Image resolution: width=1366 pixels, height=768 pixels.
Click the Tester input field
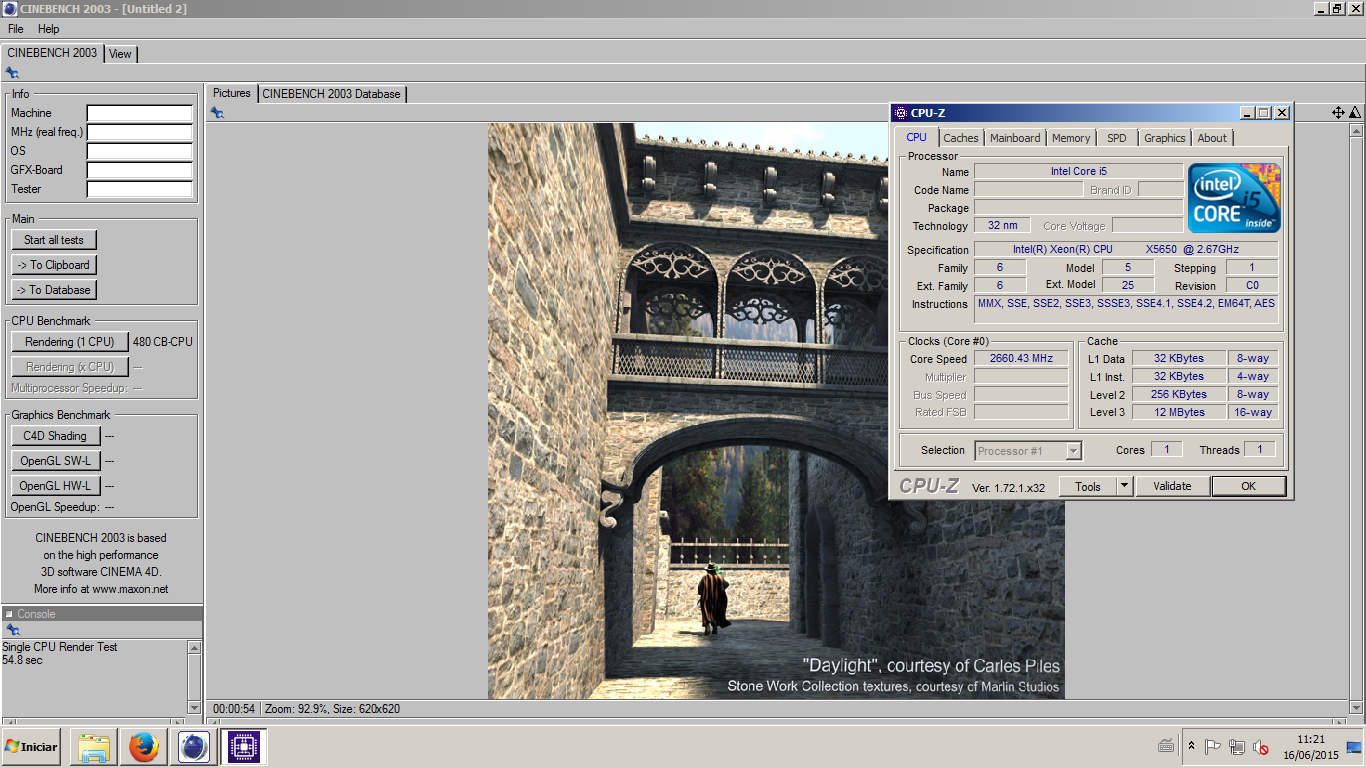[x=140, y=189]
